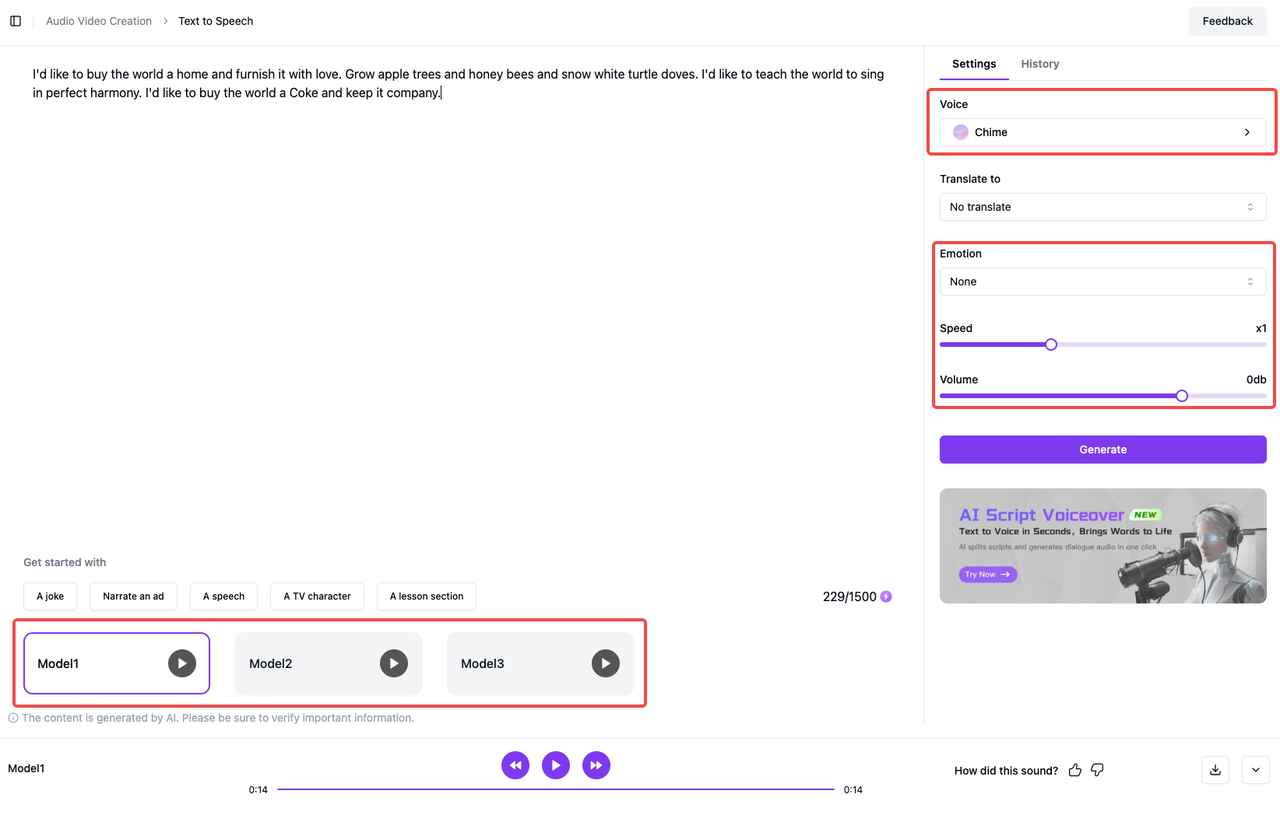Click the Speed slider handle
The width and height of the screenshot is (1280, 822).
point(1051,345)
